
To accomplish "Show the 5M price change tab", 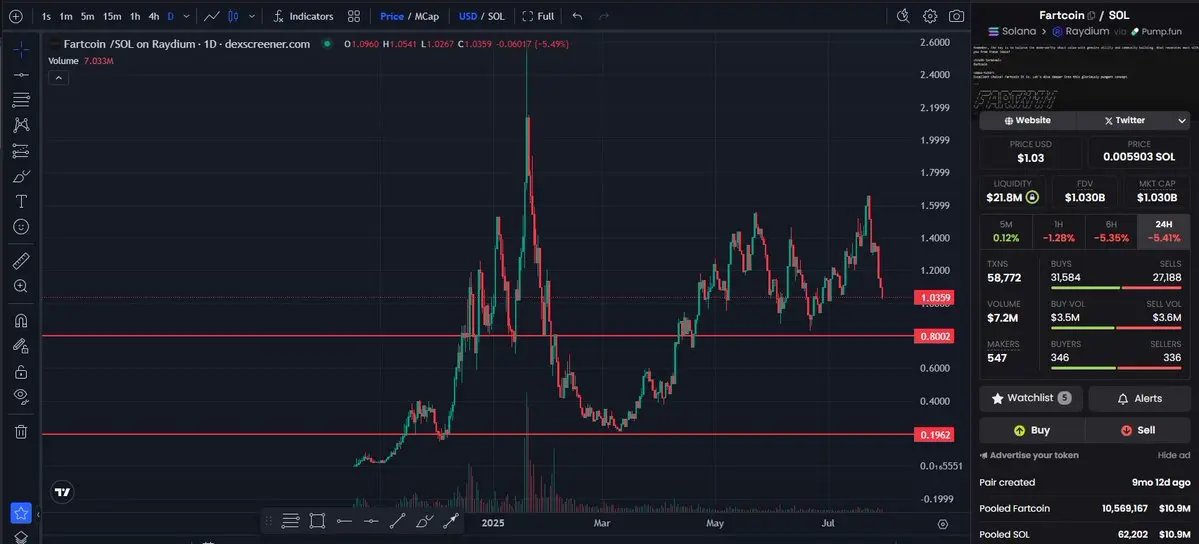I will click(1006, 232).
